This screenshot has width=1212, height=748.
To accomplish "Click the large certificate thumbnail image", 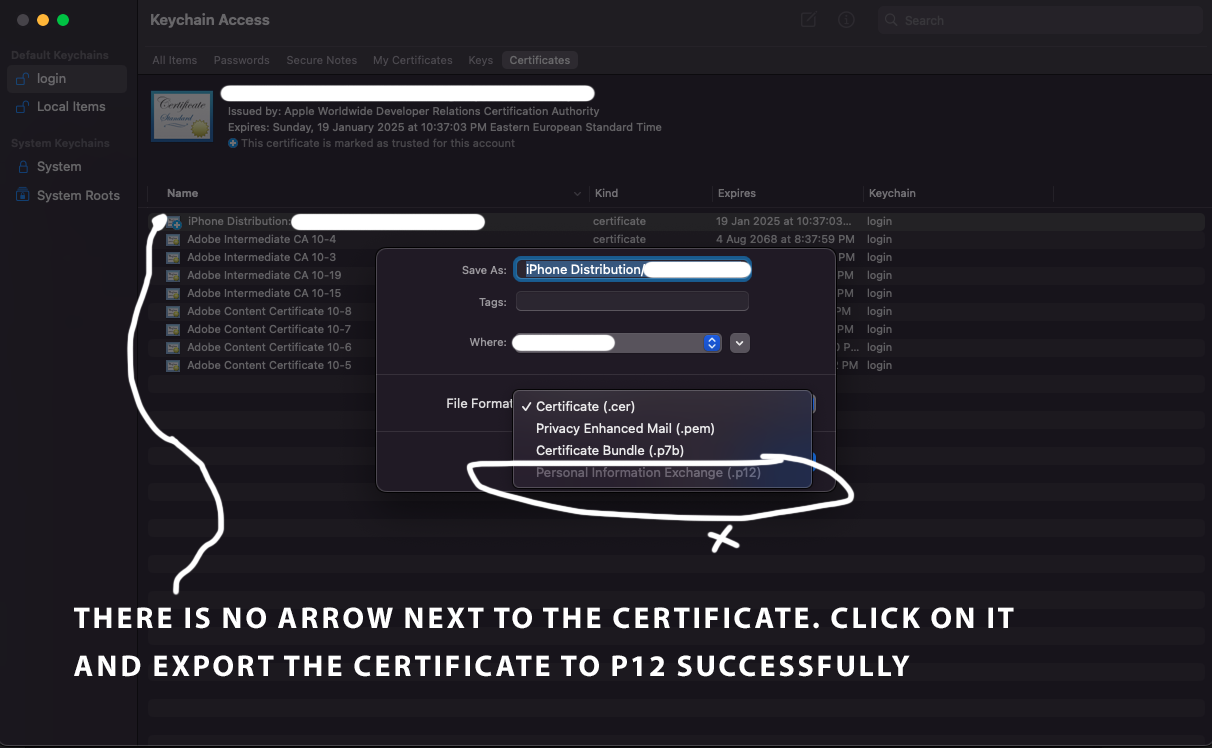I will pos(182,116).
